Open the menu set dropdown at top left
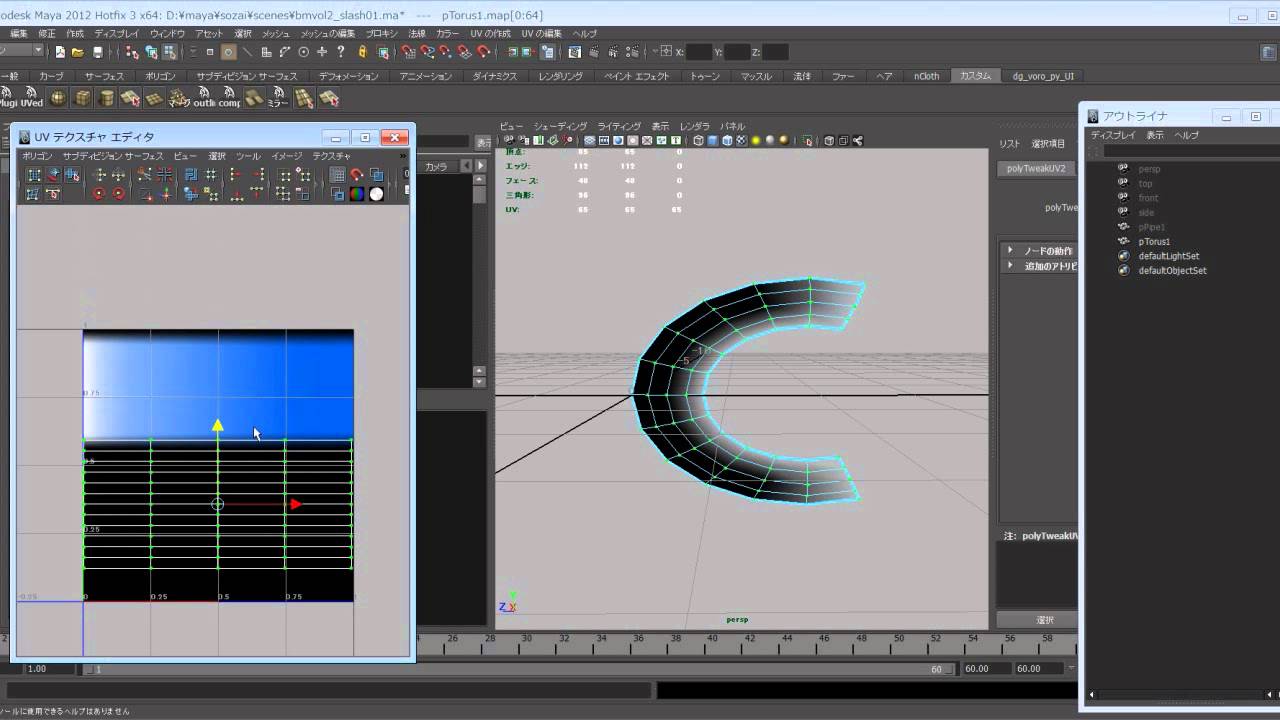This screenshot has width=1280, height=720. [x=22, y=51]
